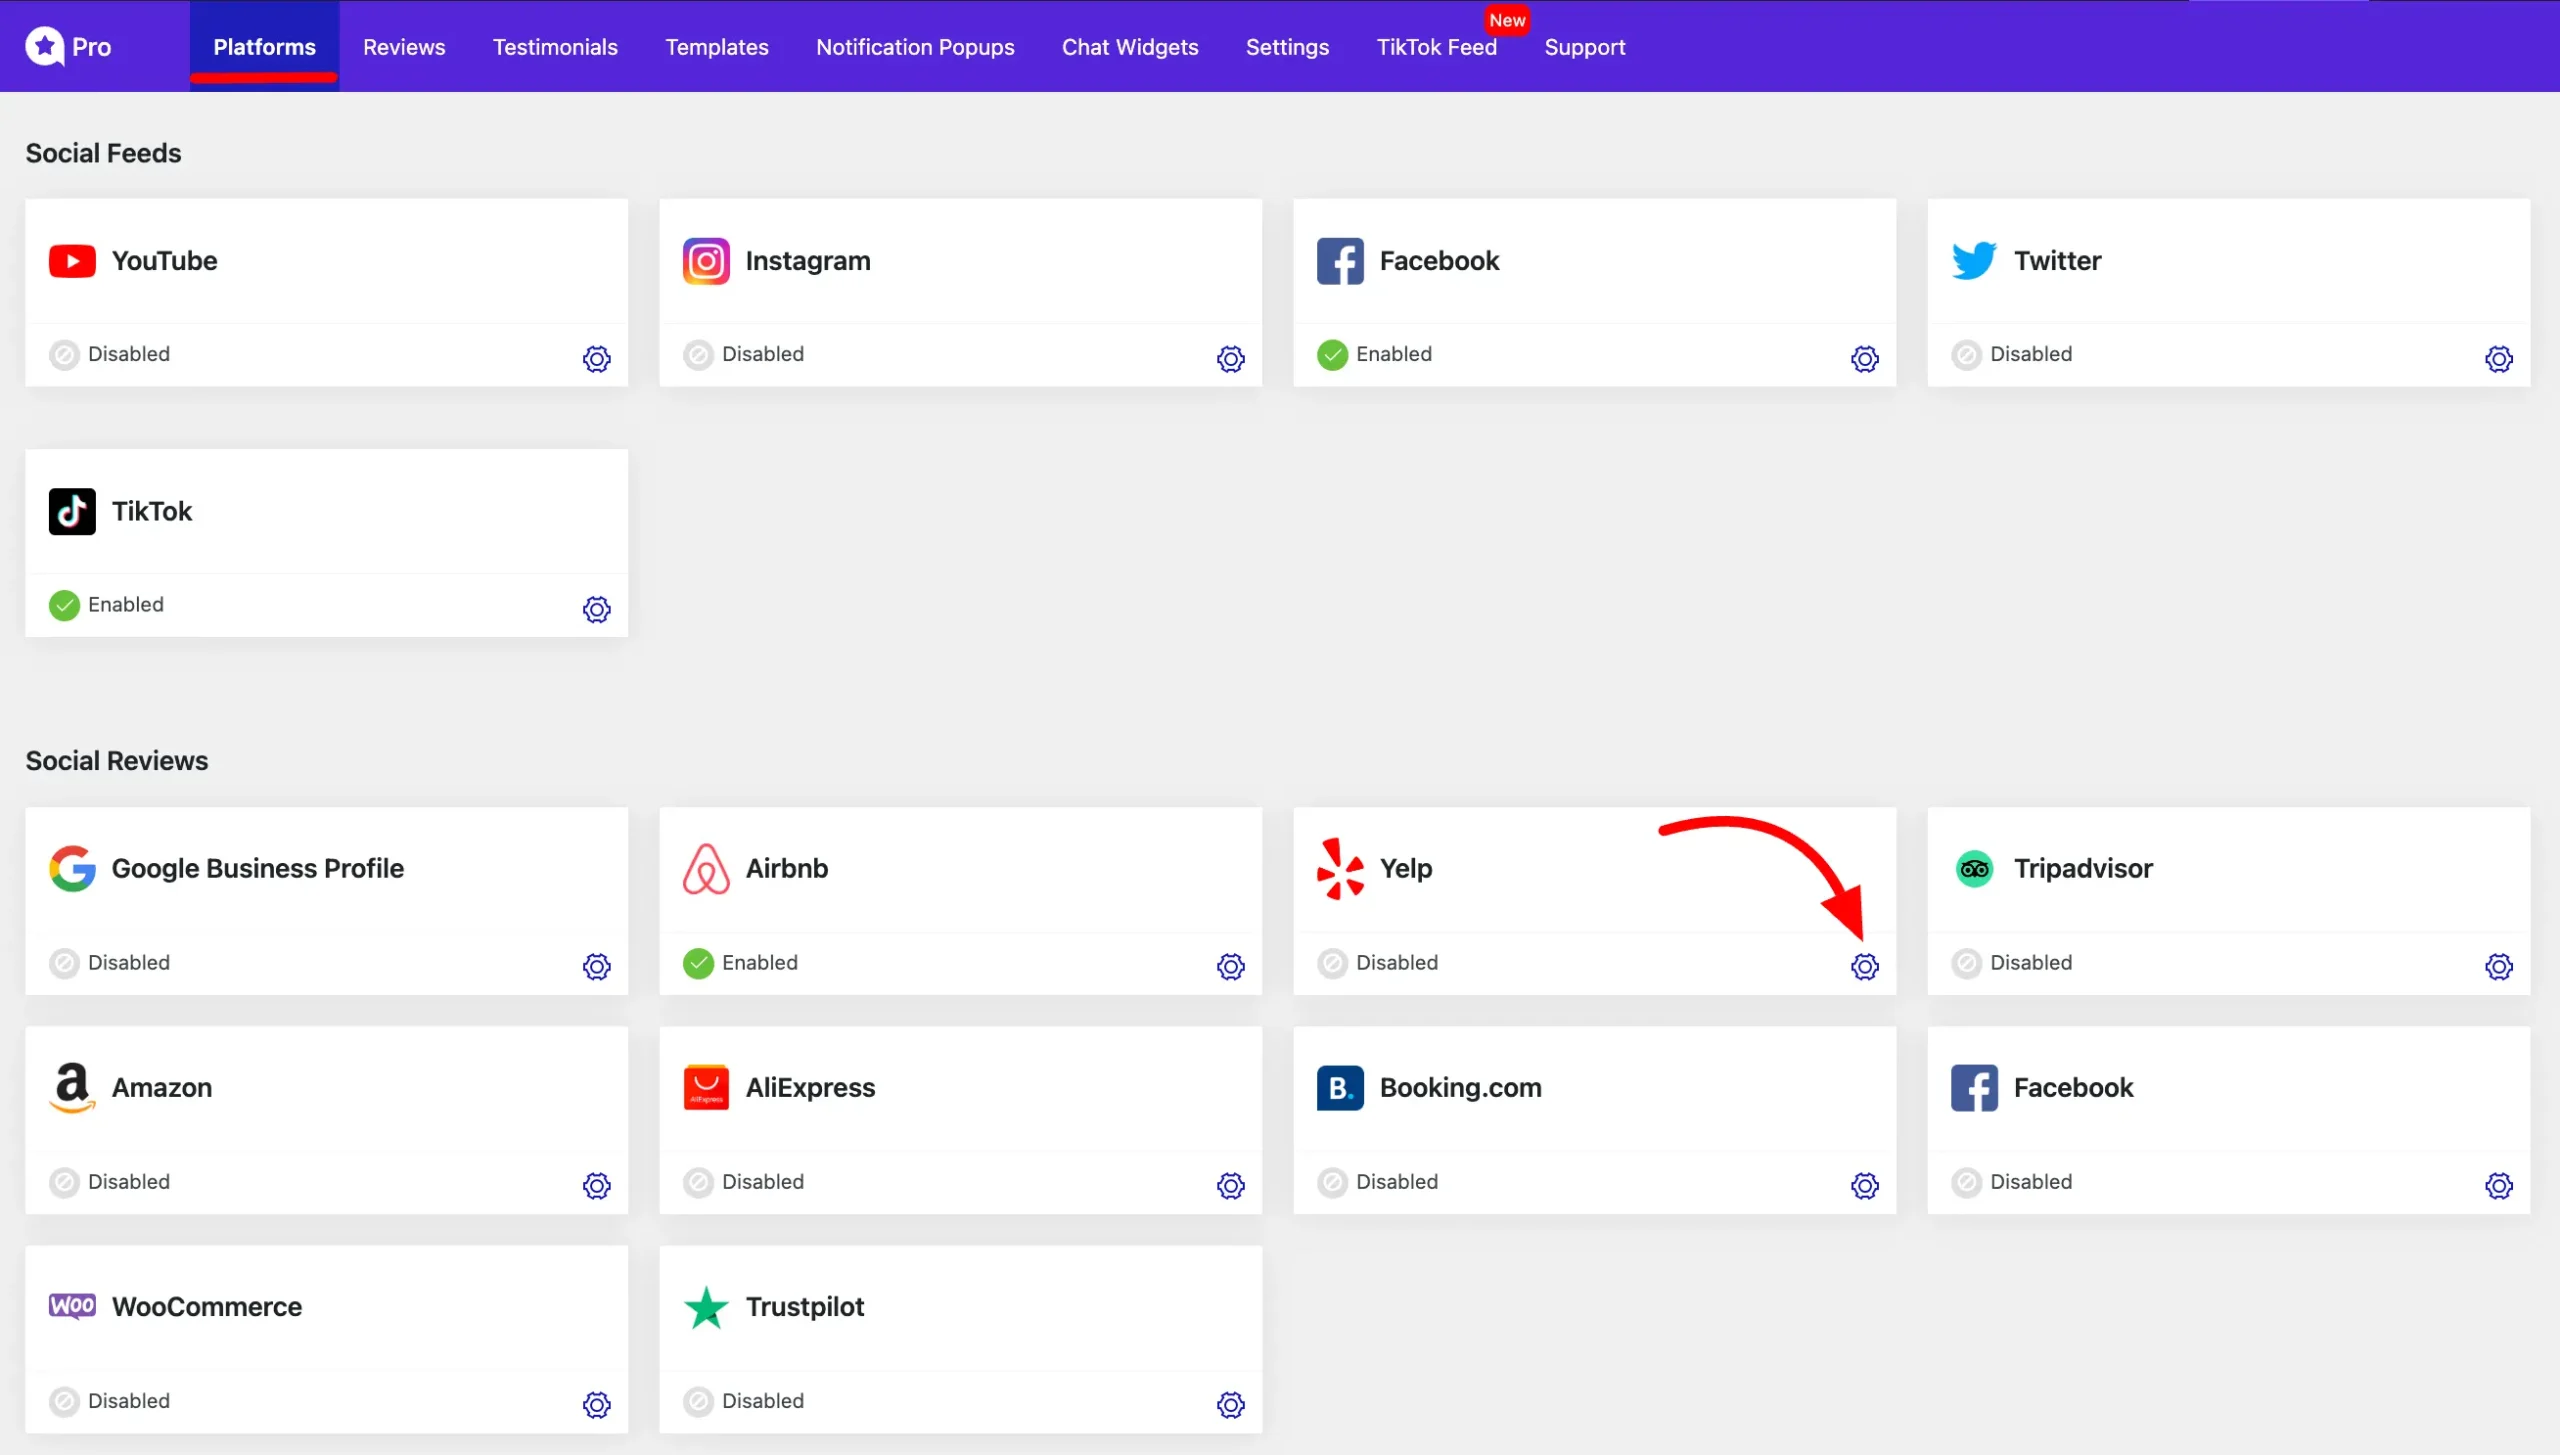The height and width of the screenshot is (1455, 2560).
Task: Open Facebook reviews settings gear icon
Action: tap(2498, 1185)
